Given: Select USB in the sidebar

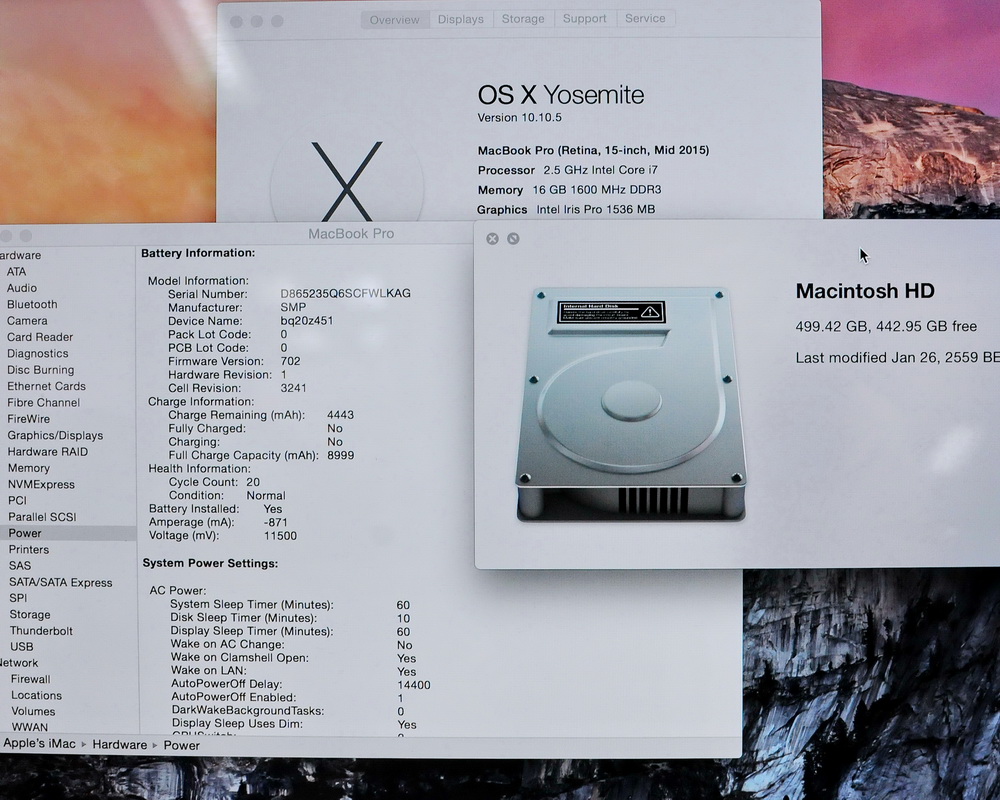Looking at the screenshot, I should (x=22, y=646).
